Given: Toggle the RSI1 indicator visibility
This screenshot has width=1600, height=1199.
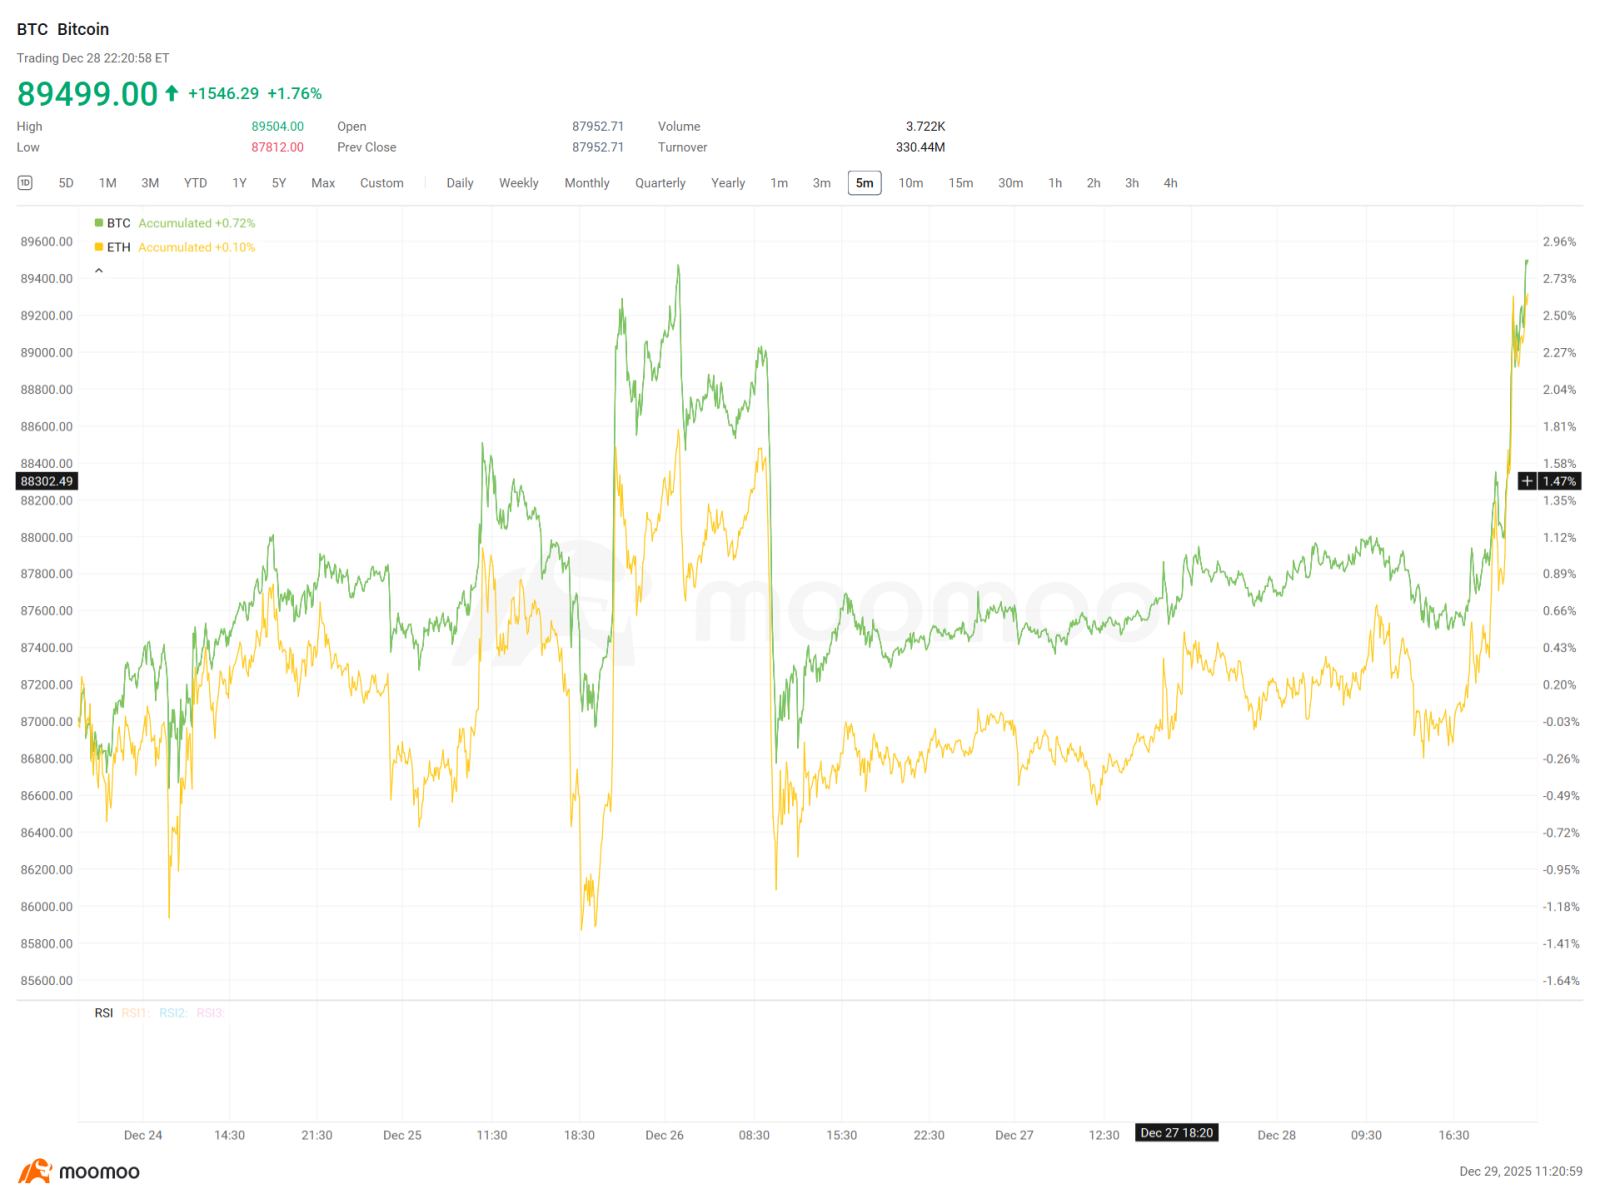Looking at the screenshot, I should pyautogui.click(x=136, y=1012).
